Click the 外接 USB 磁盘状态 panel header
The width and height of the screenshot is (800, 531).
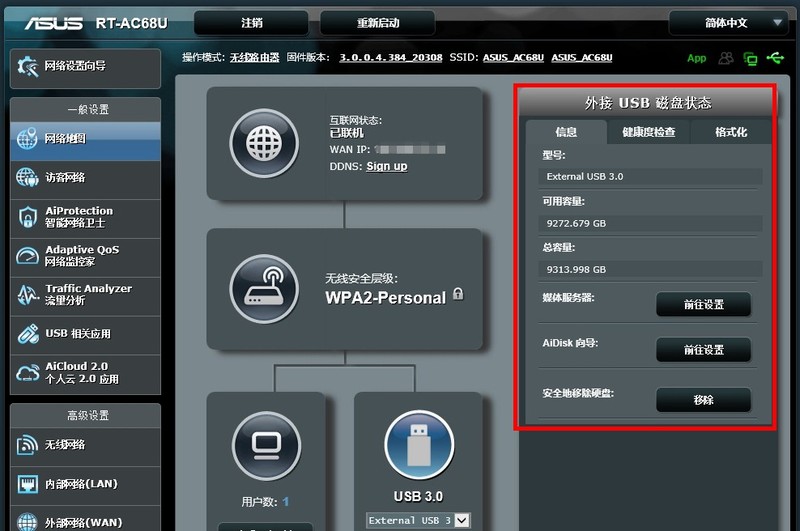[647, 103]
